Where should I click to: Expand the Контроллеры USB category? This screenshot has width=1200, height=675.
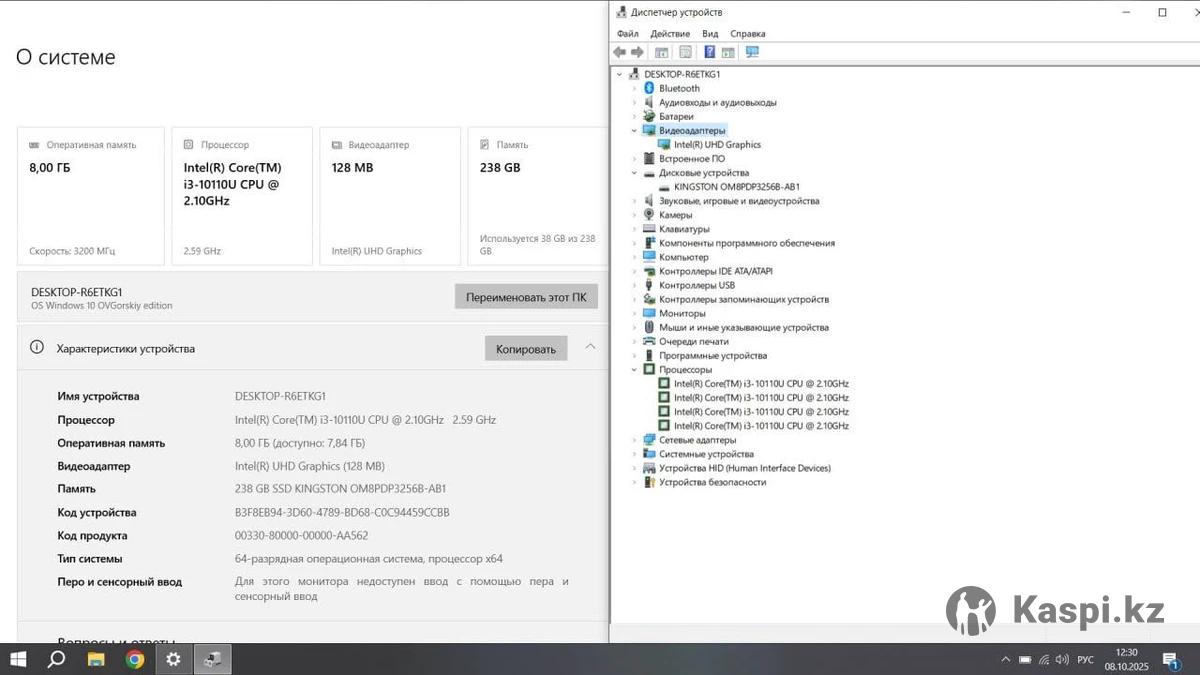coord(634,285)
